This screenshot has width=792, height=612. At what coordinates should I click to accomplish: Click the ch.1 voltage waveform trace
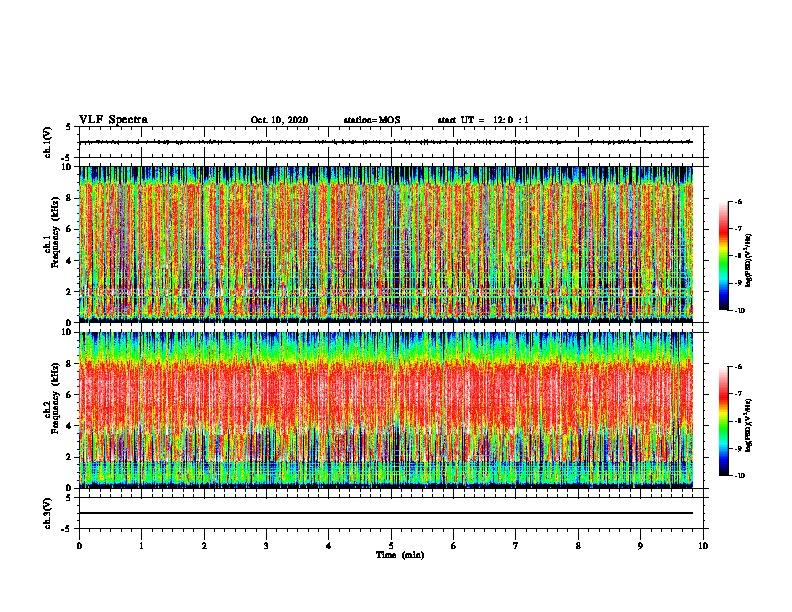point(386,142)
